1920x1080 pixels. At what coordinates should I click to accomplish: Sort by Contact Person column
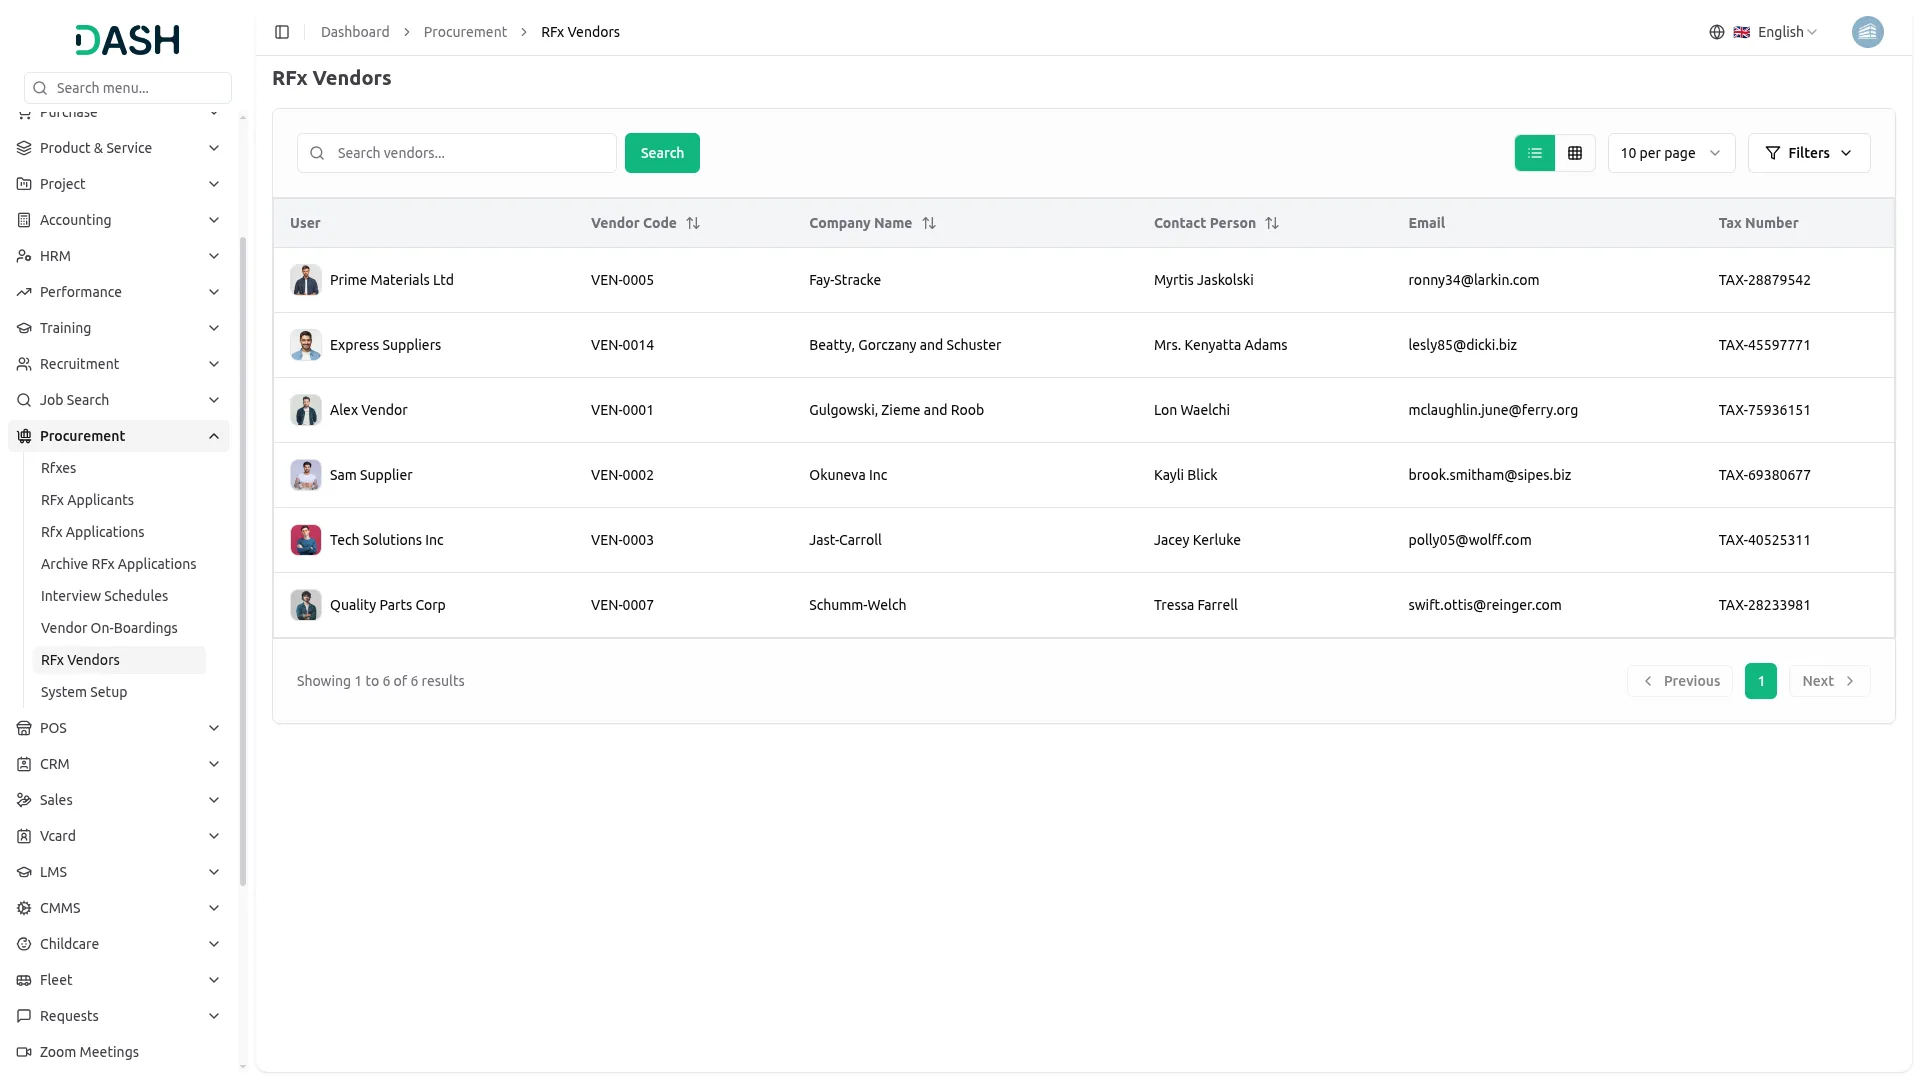[x=1272, y=223]
